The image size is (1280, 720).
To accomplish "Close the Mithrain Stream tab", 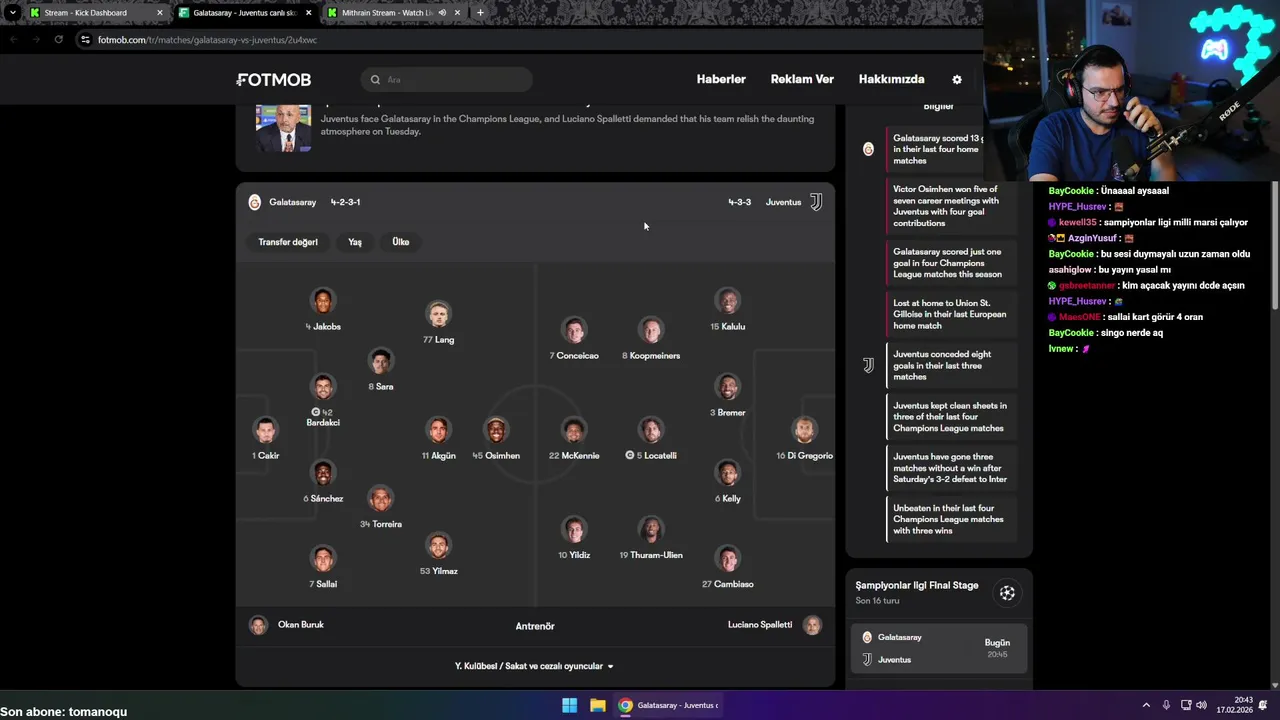I will (458, 13).
